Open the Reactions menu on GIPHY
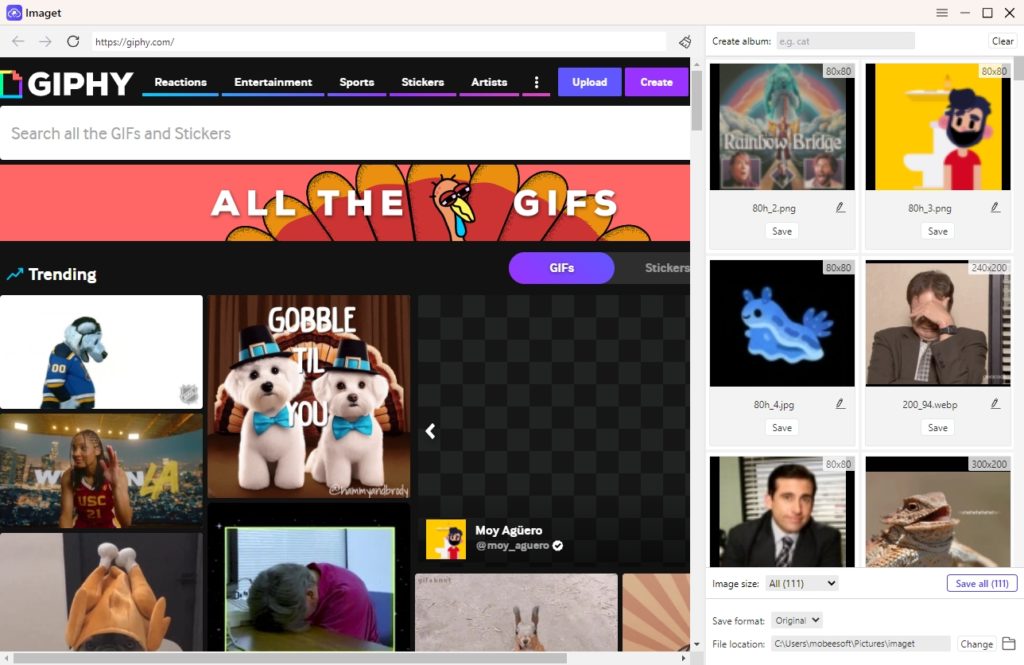 point(180,82)
